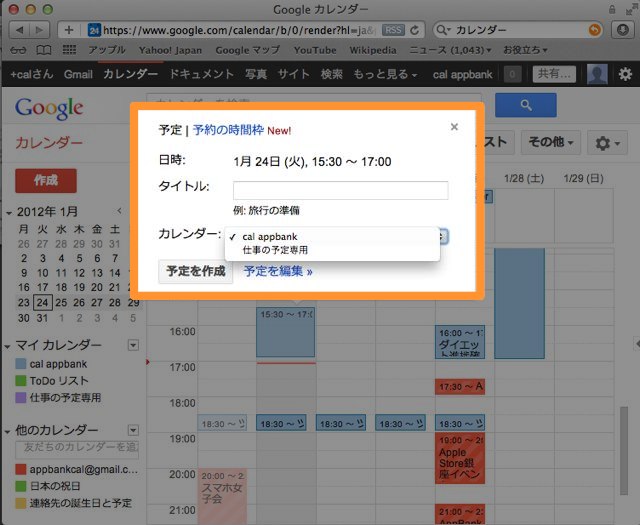Open the Wikipedia bookmark
This screenshot has width=640, height=525.
click(373, 50)
